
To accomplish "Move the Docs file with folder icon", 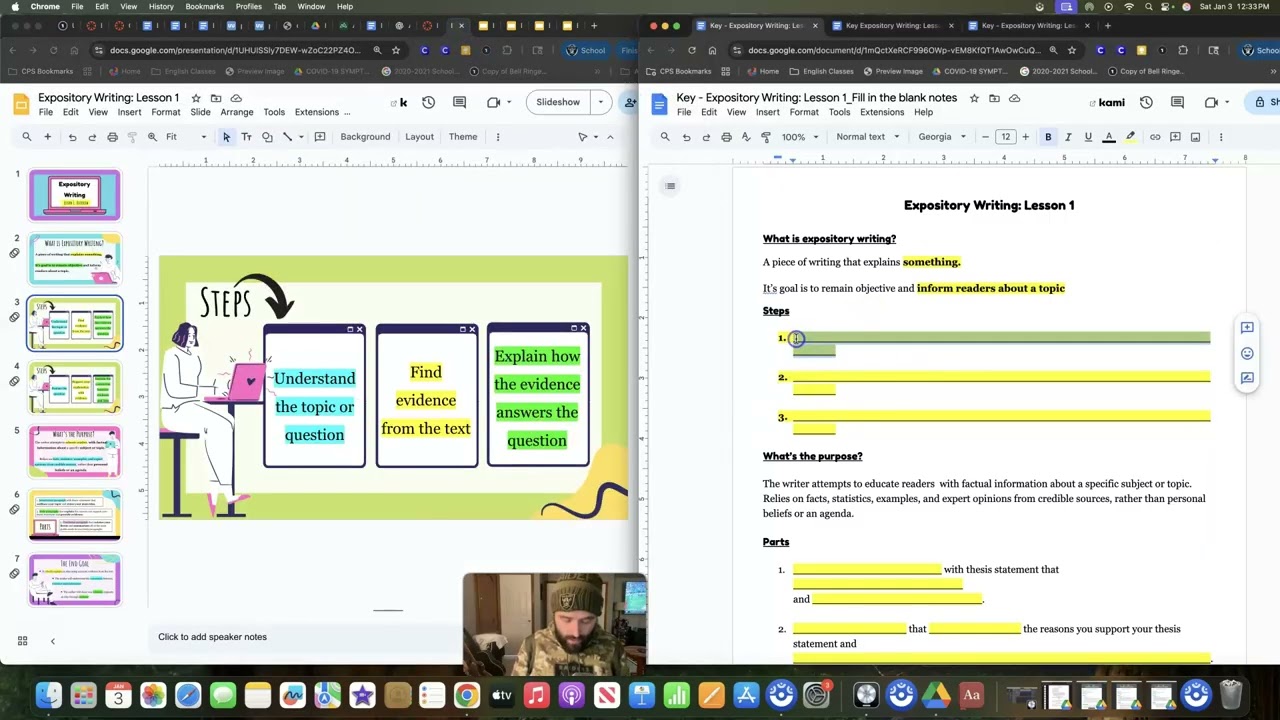I will (x=994, y=98).
